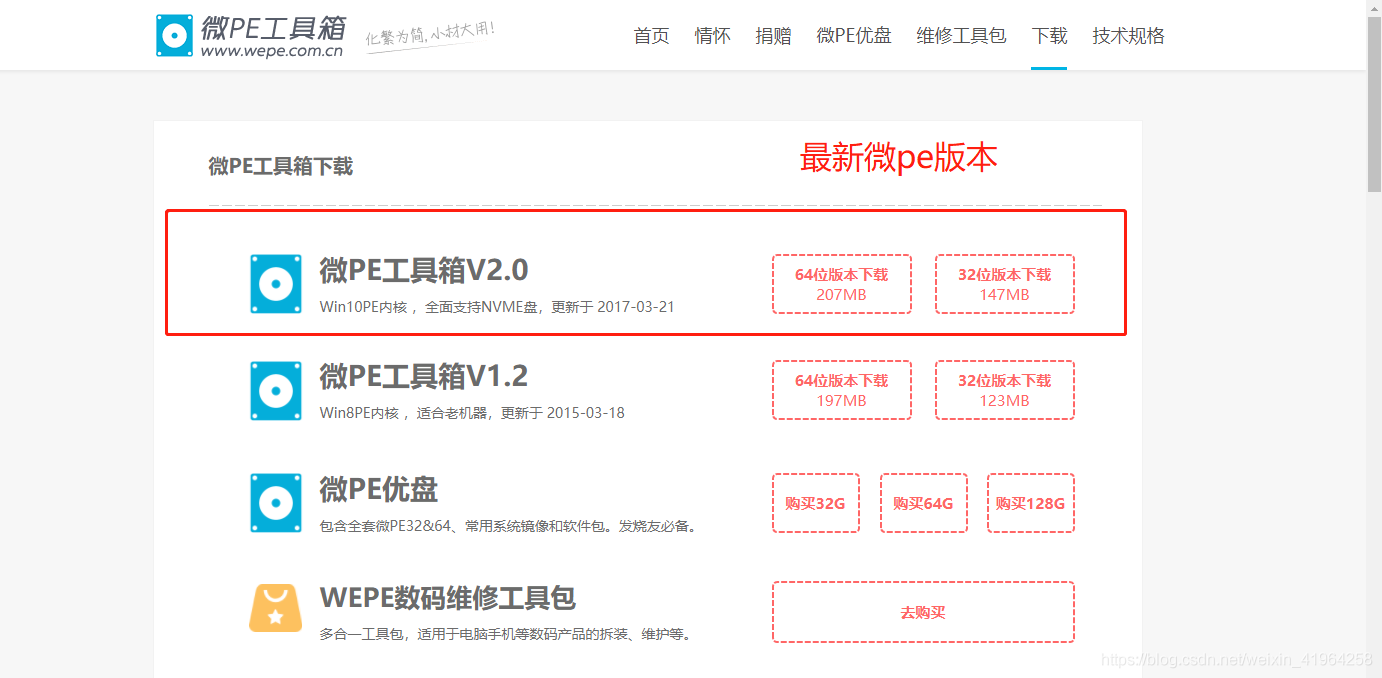Go to the 捐赠 page
The image size is (1382, 678).
pos(774,36)
